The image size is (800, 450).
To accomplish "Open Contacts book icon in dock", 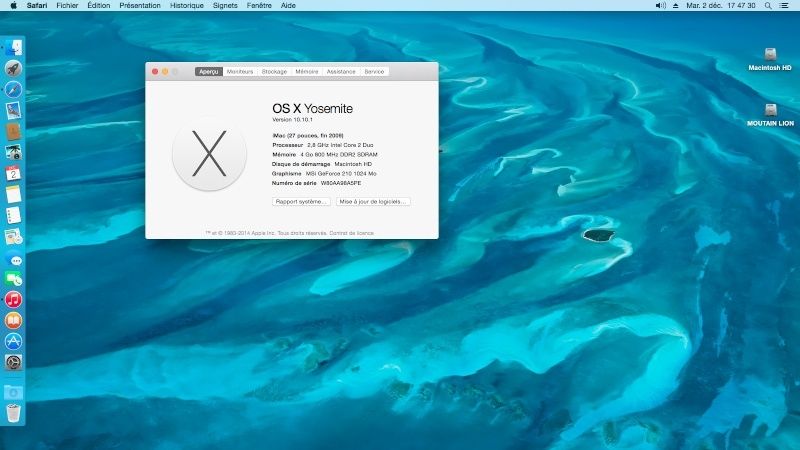I will coord(13,131).
